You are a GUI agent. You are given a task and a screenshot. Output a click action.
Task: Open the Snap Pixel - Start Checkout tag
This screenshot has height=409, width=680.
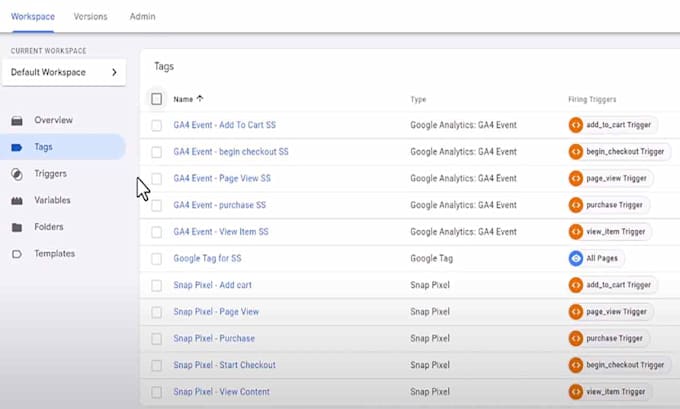[224, 365]
